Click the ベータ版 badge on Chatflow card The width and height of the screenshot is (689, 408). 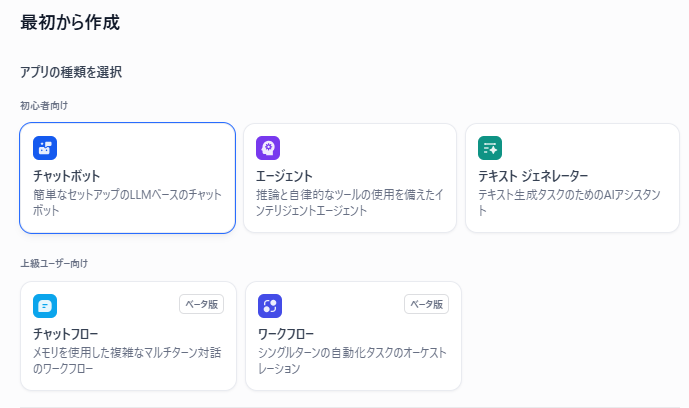coord(202,304)
